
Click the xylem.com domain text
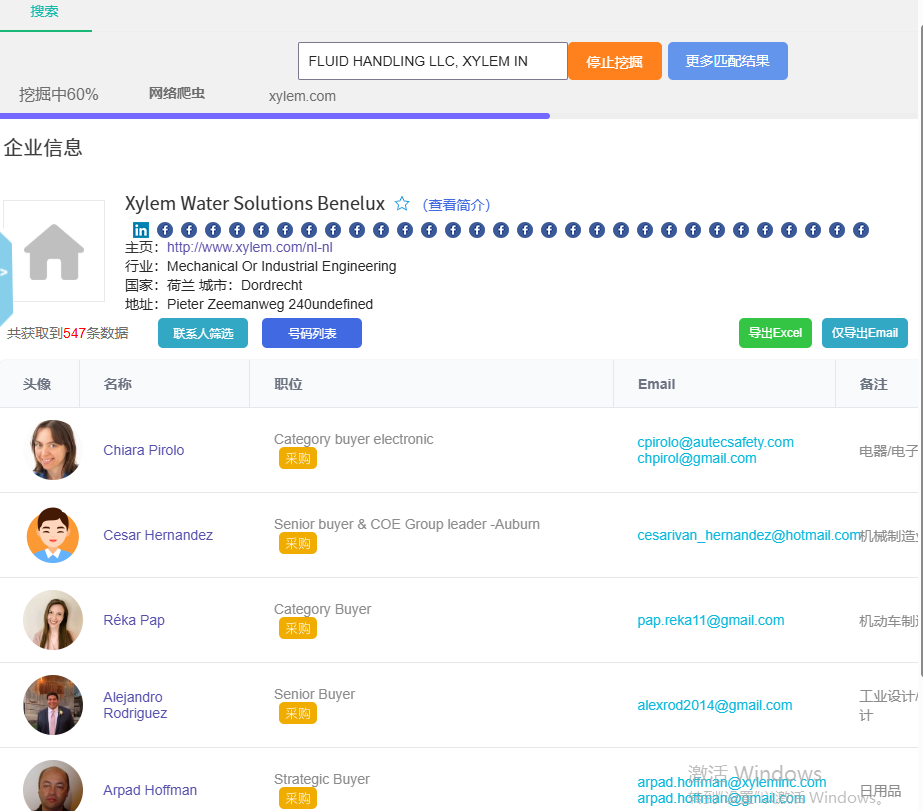(302, 96)
